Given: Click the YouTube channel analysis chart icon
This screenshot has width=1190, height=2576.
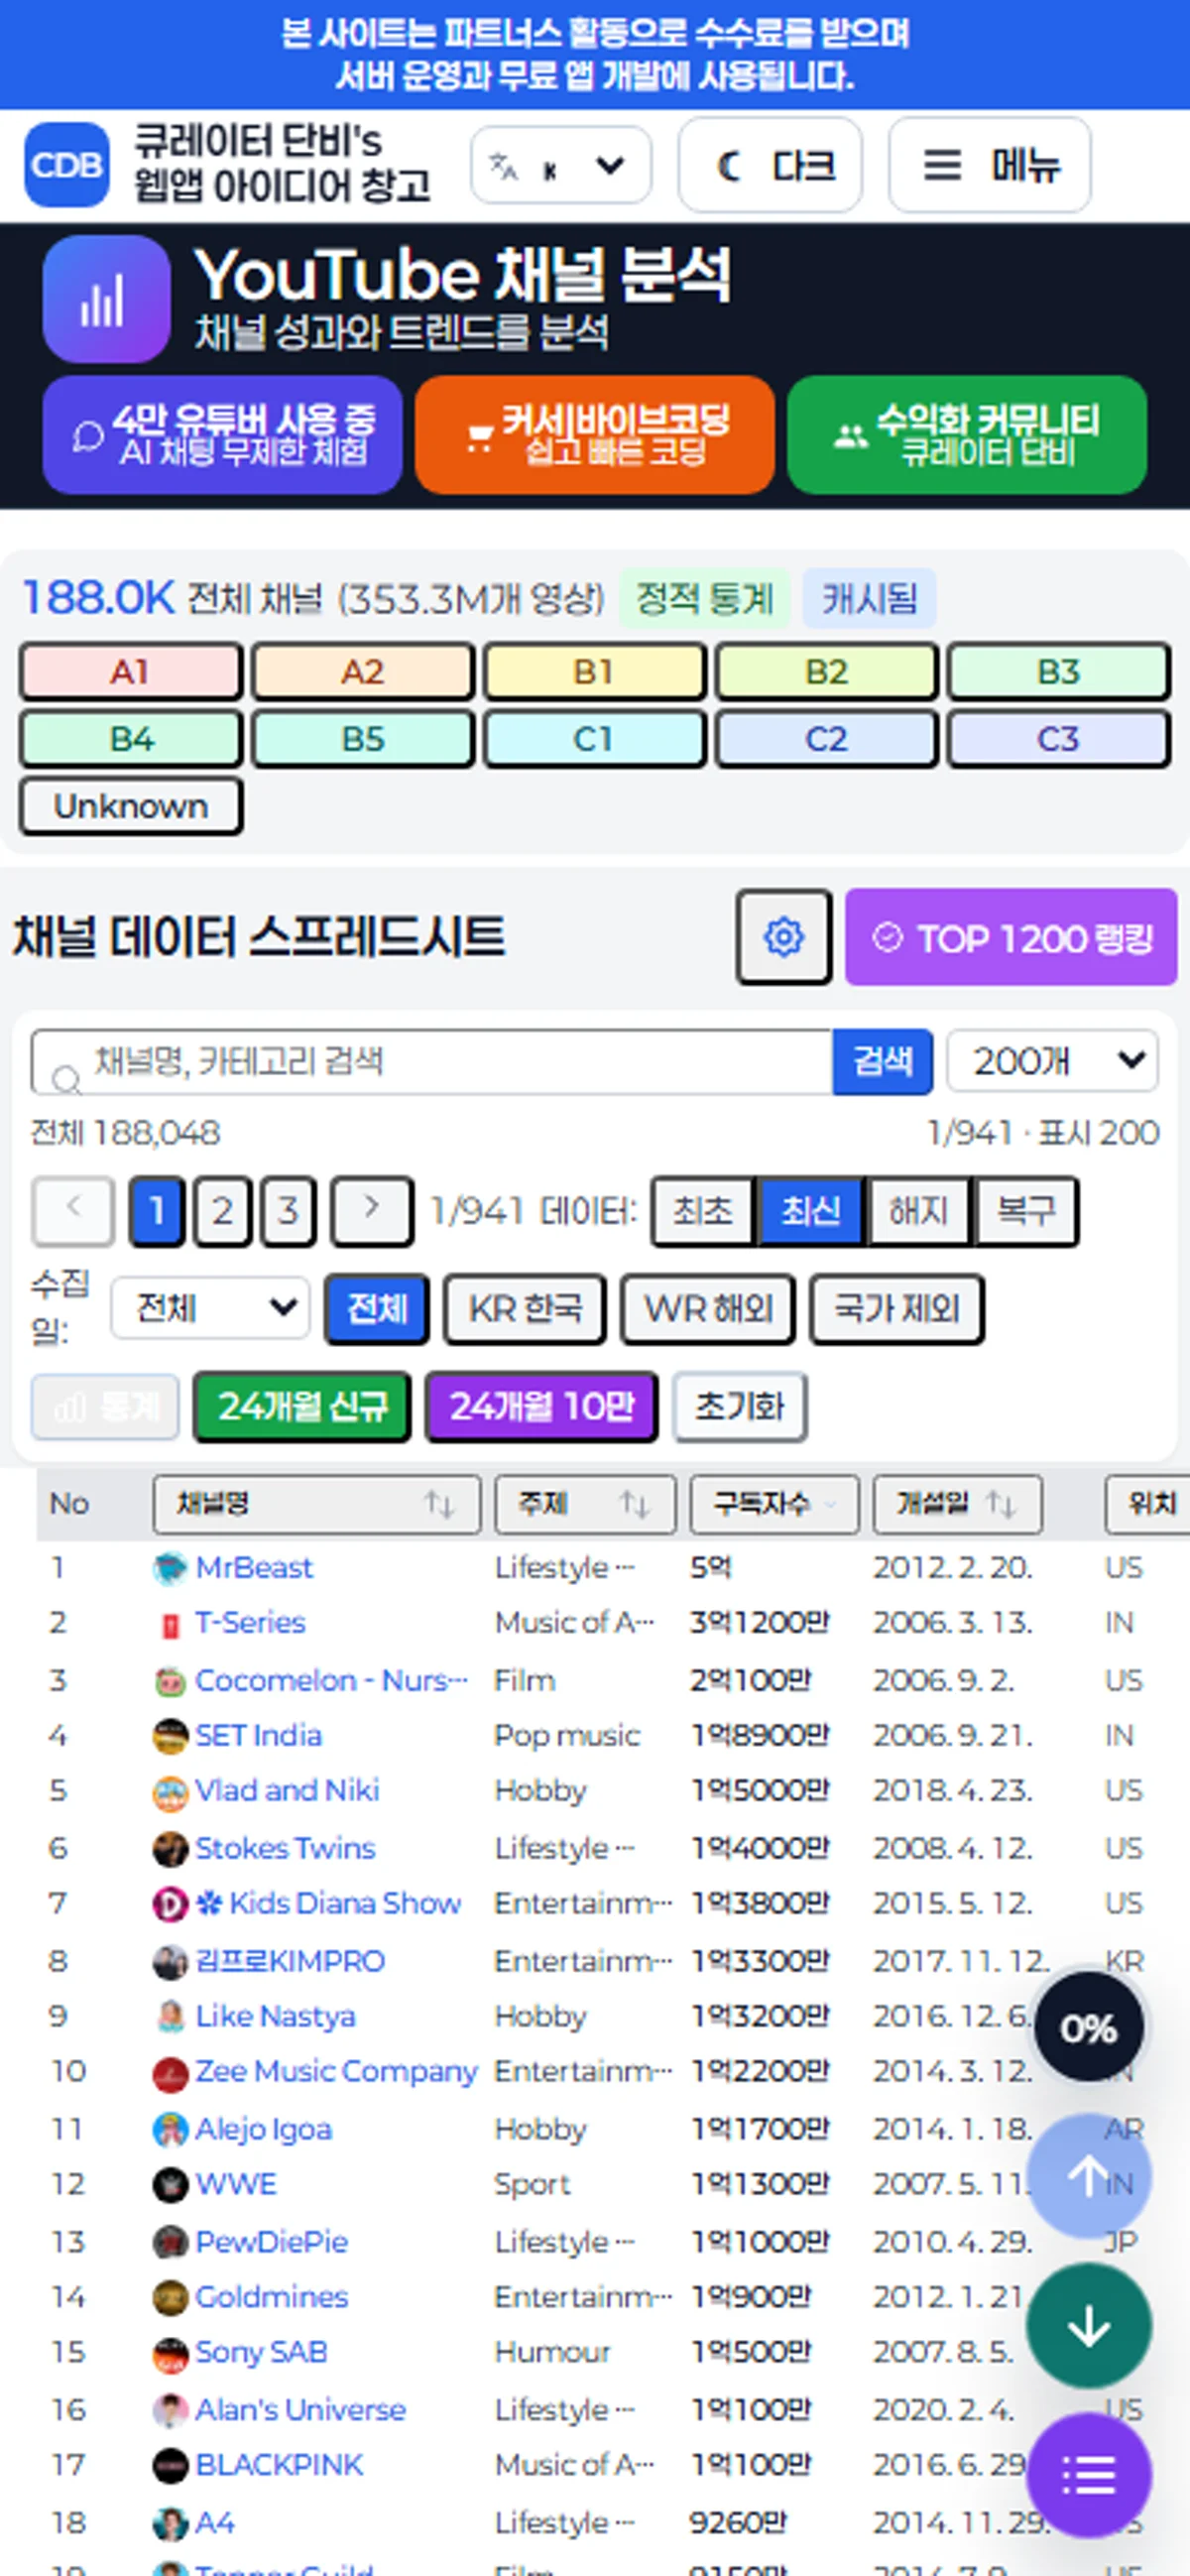Looking at the screenshot, I should pyautogui.click(x=106, y=299).
